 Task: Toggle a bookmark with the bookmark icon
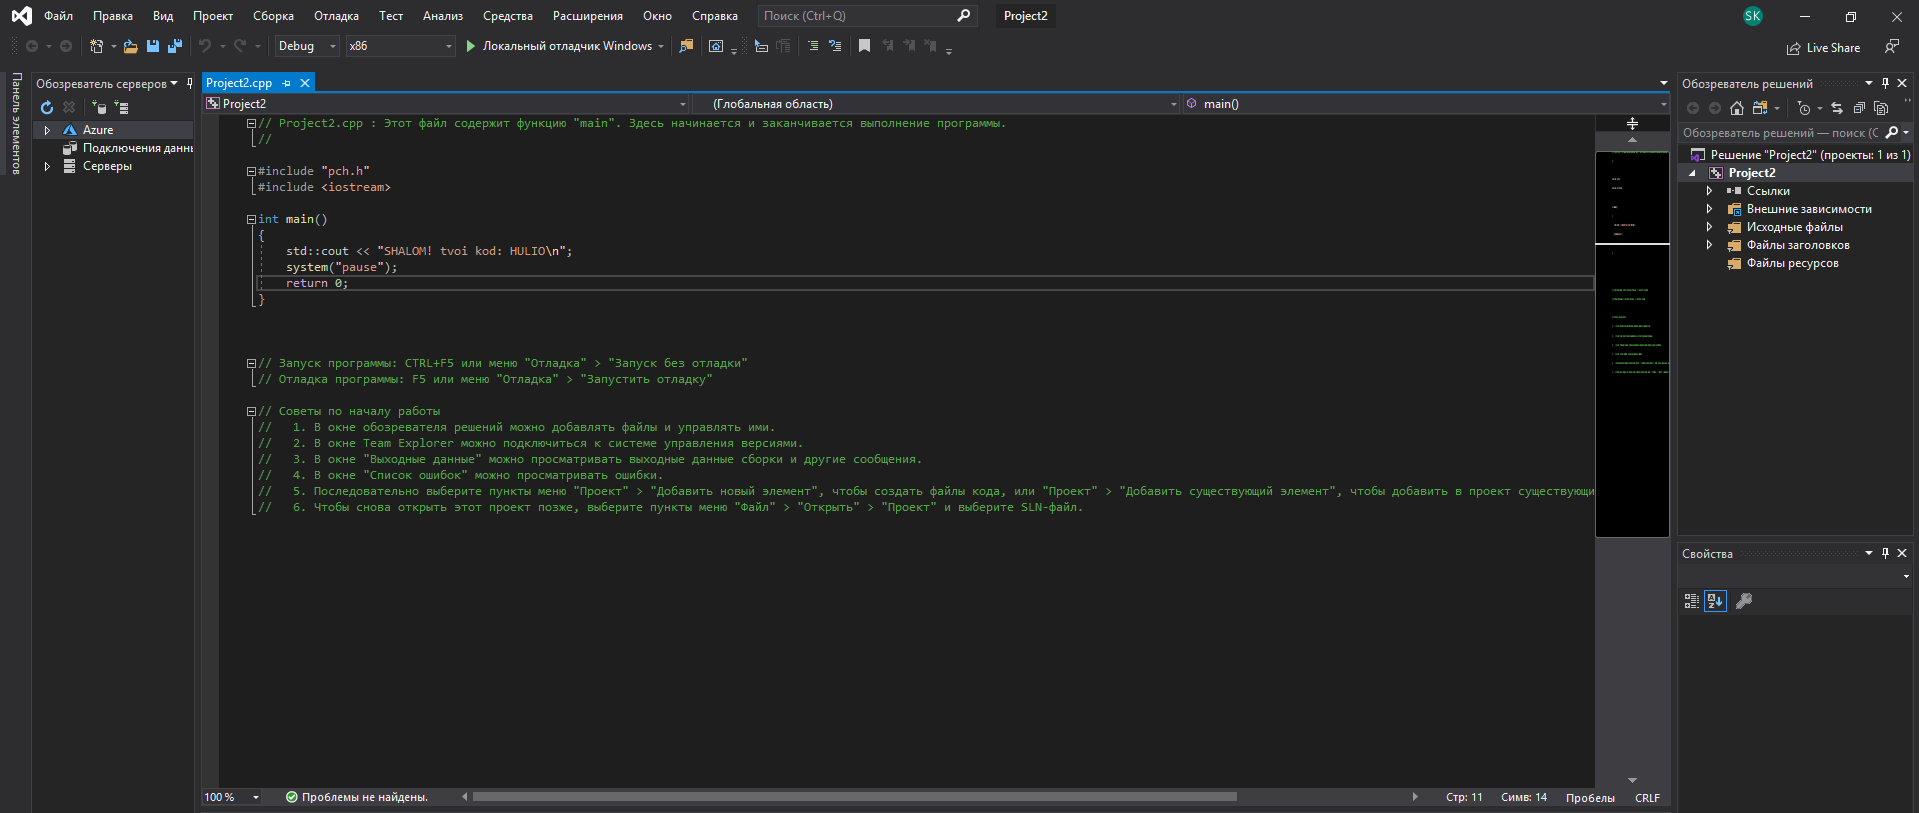click(865, 46)
